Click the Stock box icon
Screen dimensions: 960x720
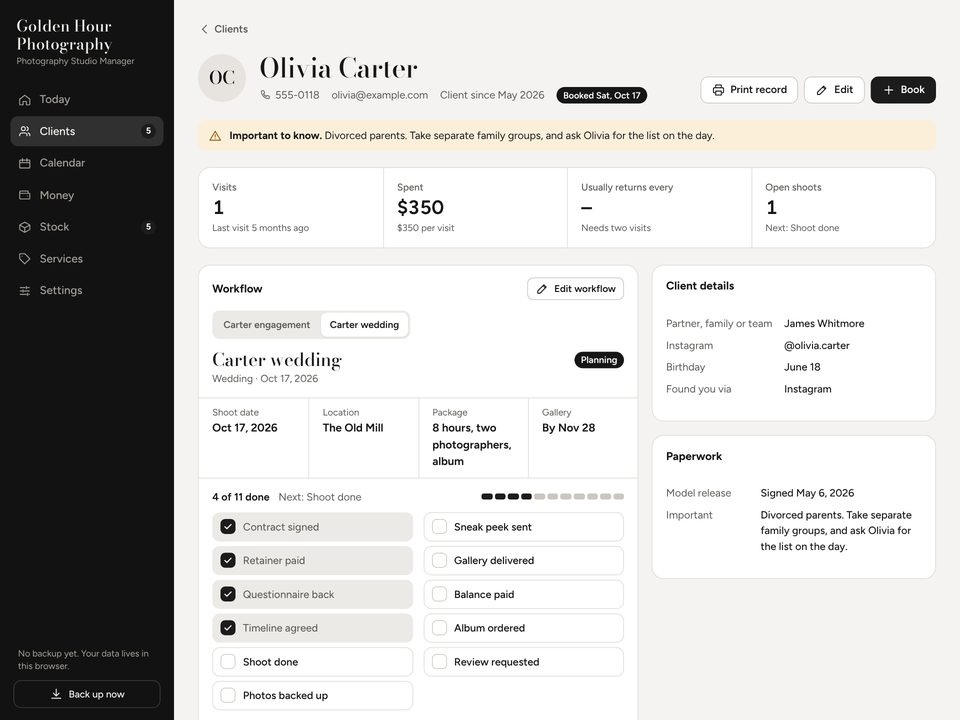pyautogui.click(x=24, y=227)
